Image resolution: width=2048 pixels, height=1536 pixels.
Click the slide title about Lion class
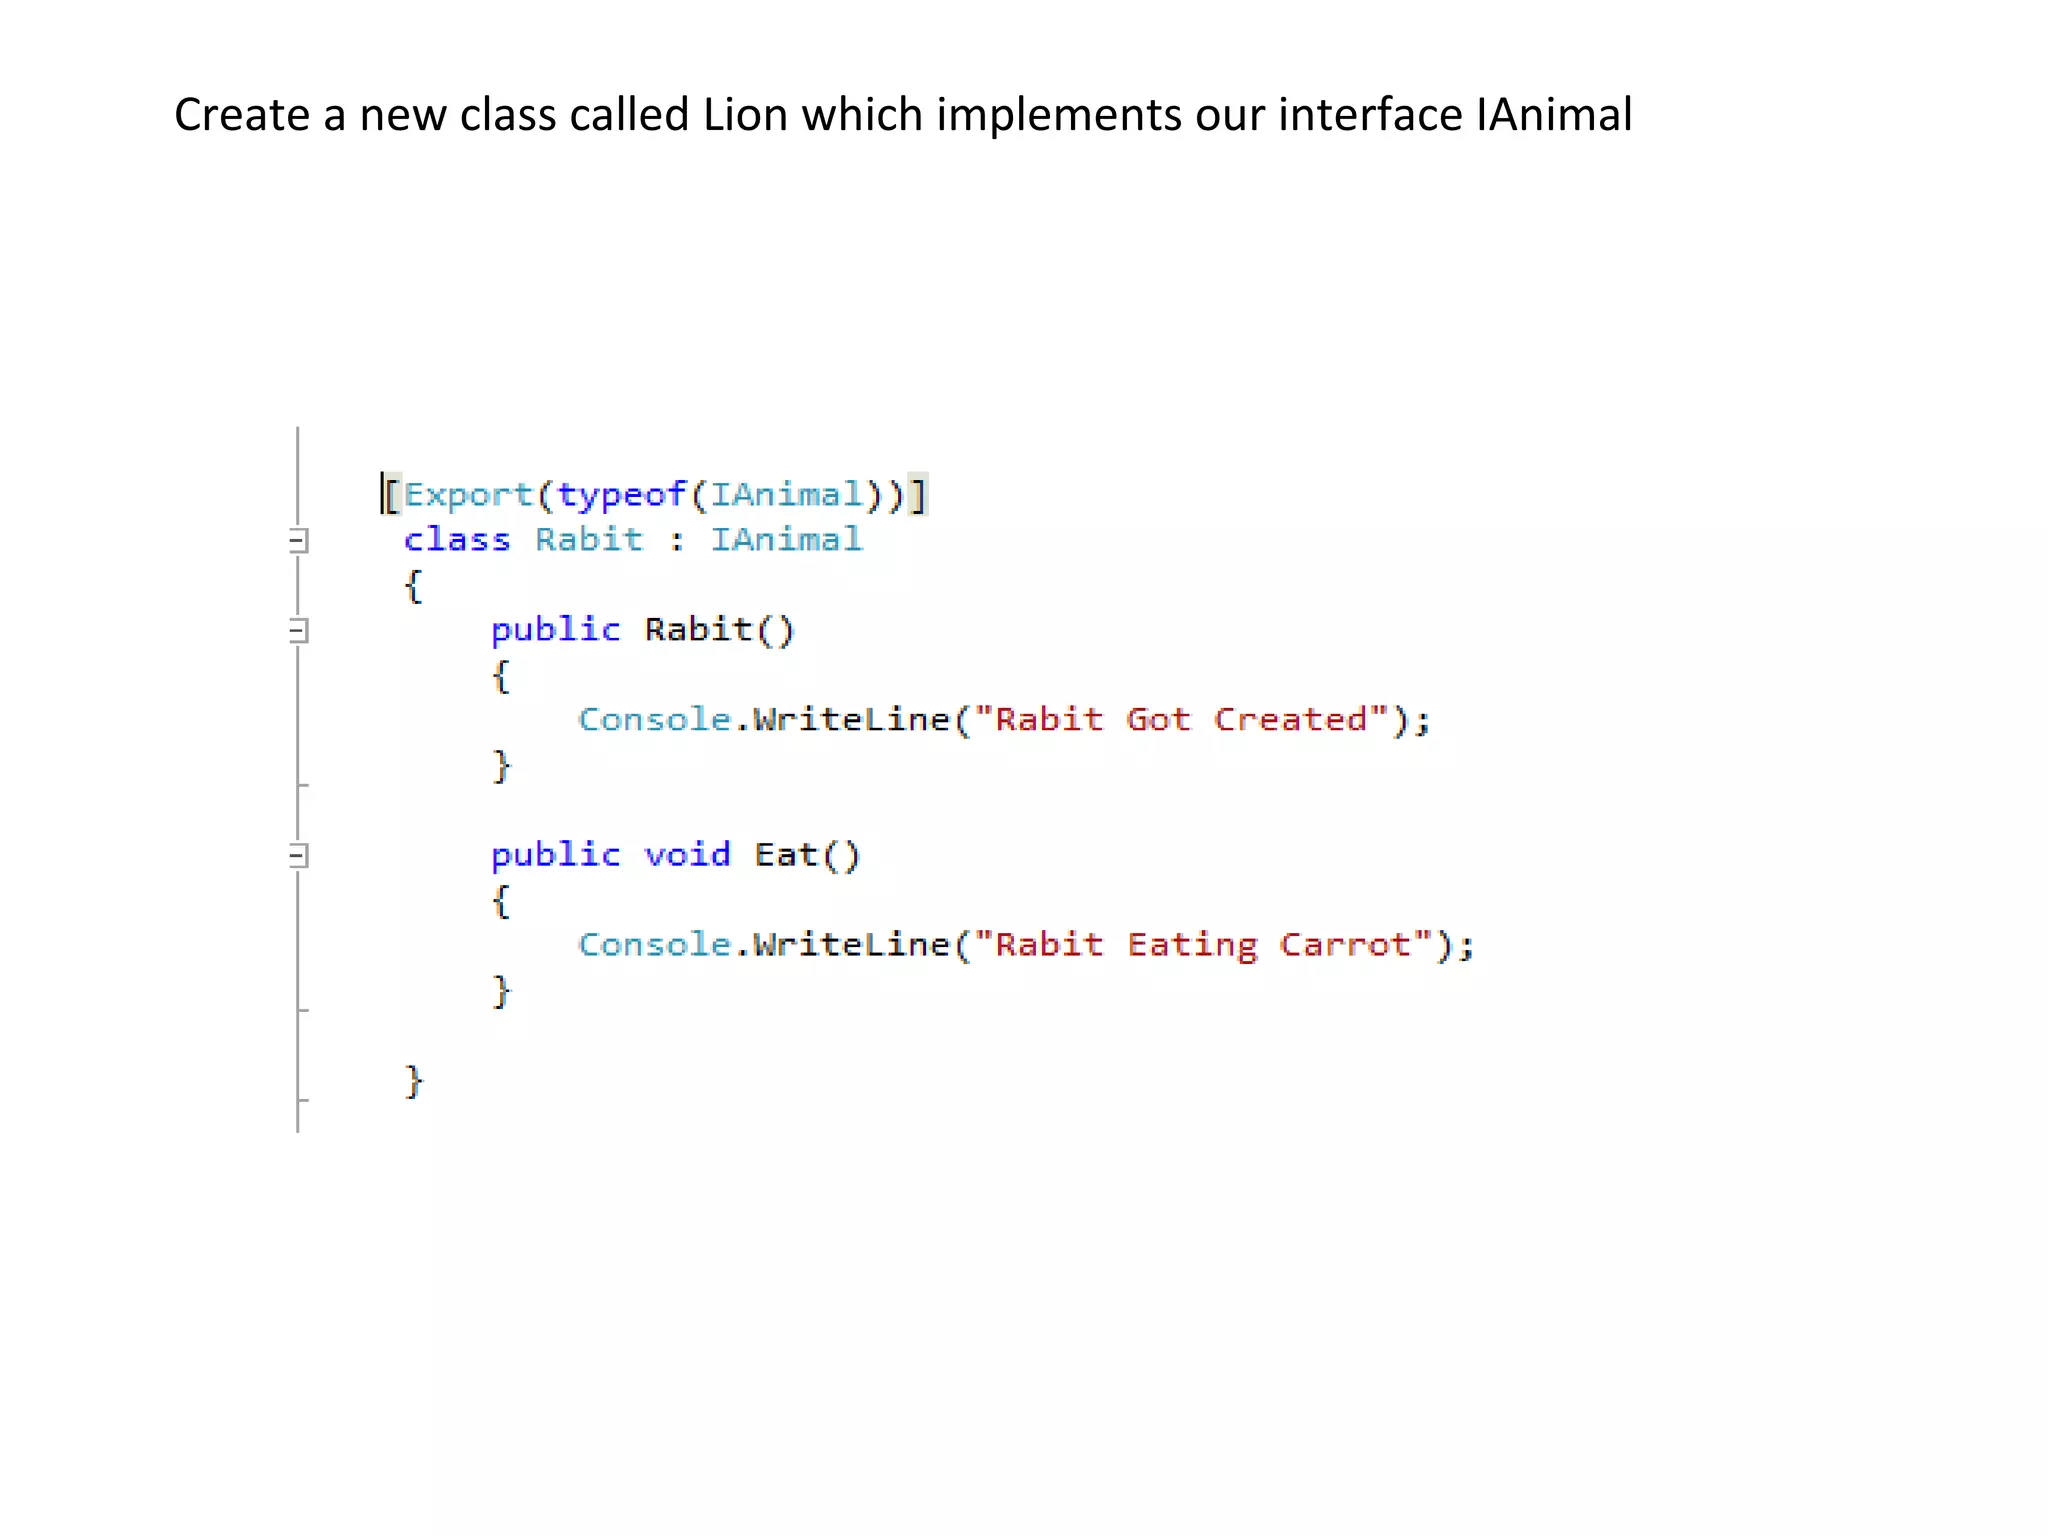pyautogui.click(x=903, y=114)
